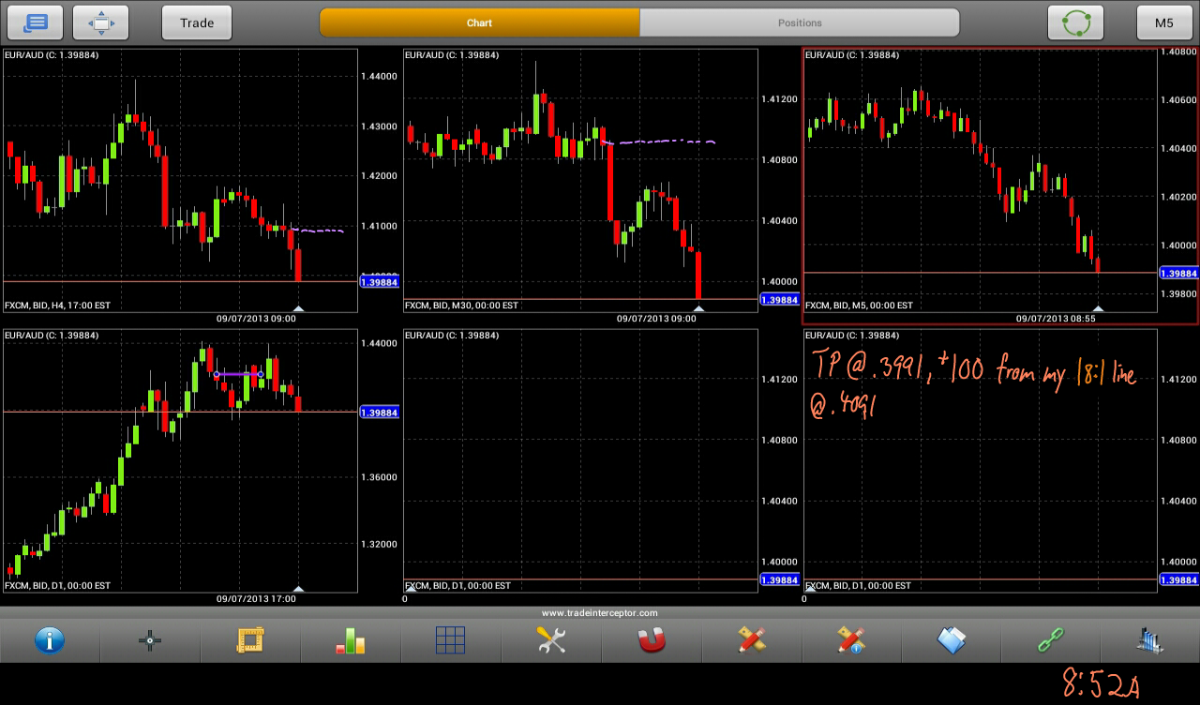The height and width of the screenshot is (705, 1200).
Task: Open the wrench and screwdriver settings
Action: [x=551, y=640]
